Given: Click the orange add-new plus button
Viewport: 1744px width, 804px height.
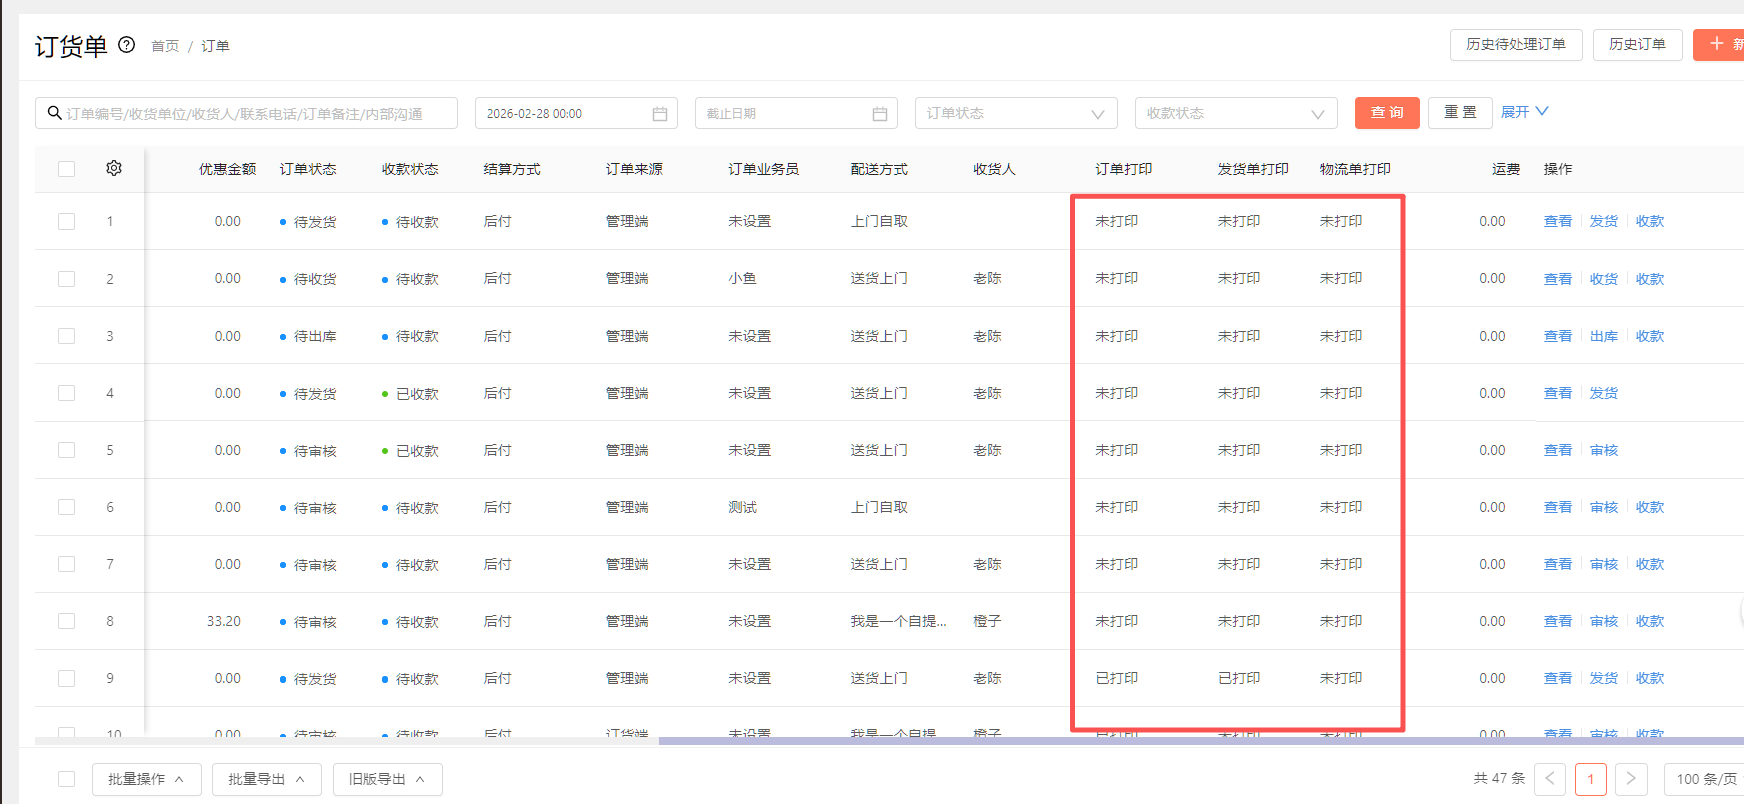Looking at the screenshot, I should click(x=1719, y=44).
